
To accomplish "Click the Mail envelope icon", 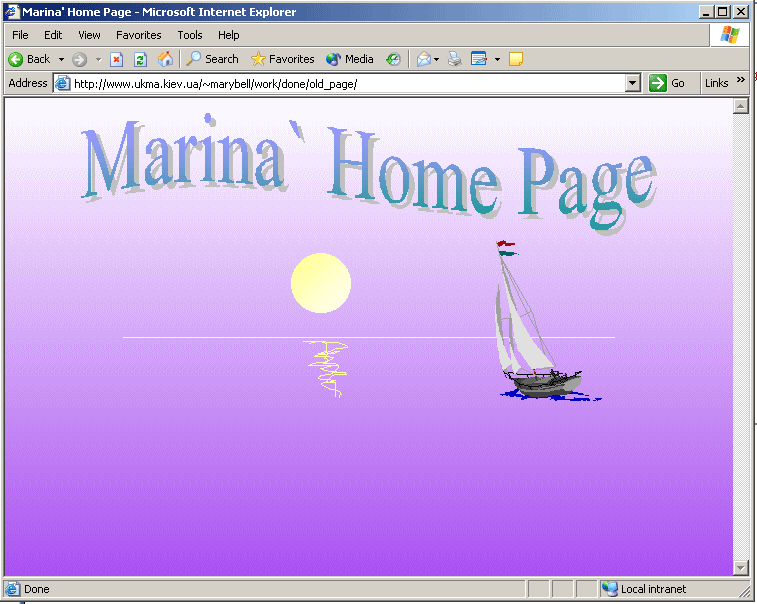I will click(x=423, y=59).
